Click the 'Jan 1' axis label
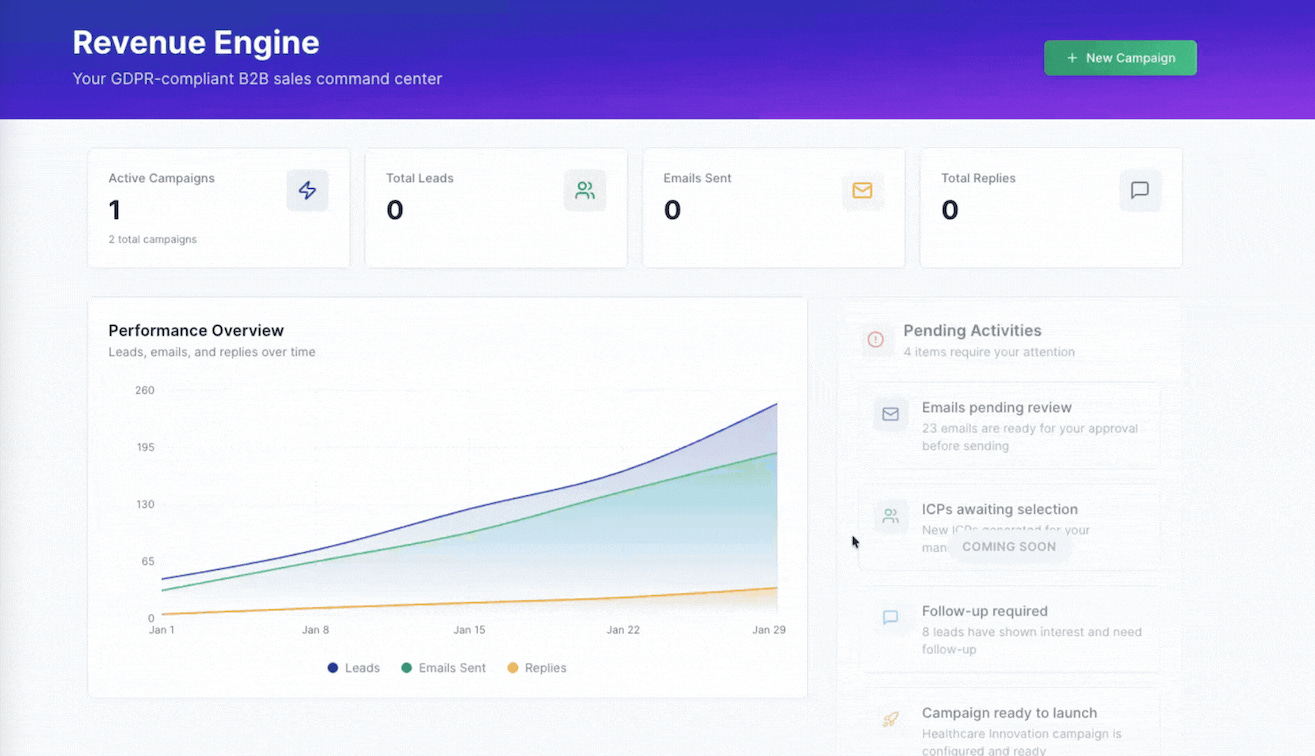The image size is (1315, 756). (161, 630)
